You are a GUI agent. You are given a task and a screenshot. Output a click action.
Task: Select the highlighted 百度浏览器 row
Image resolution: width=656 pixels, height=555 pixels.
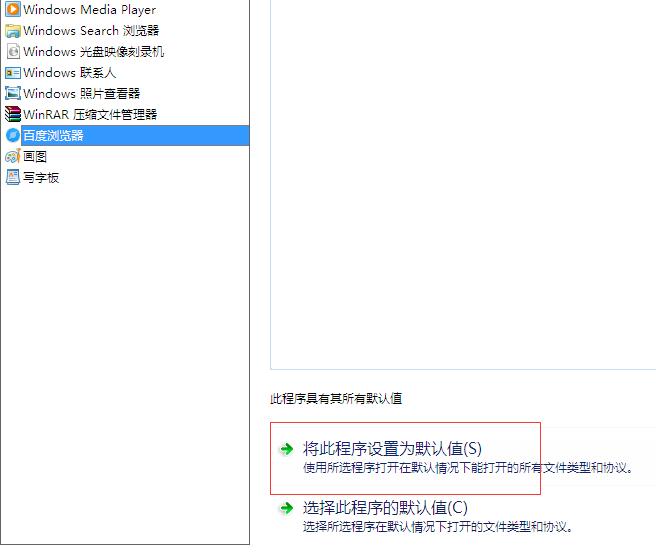[135, 135]
